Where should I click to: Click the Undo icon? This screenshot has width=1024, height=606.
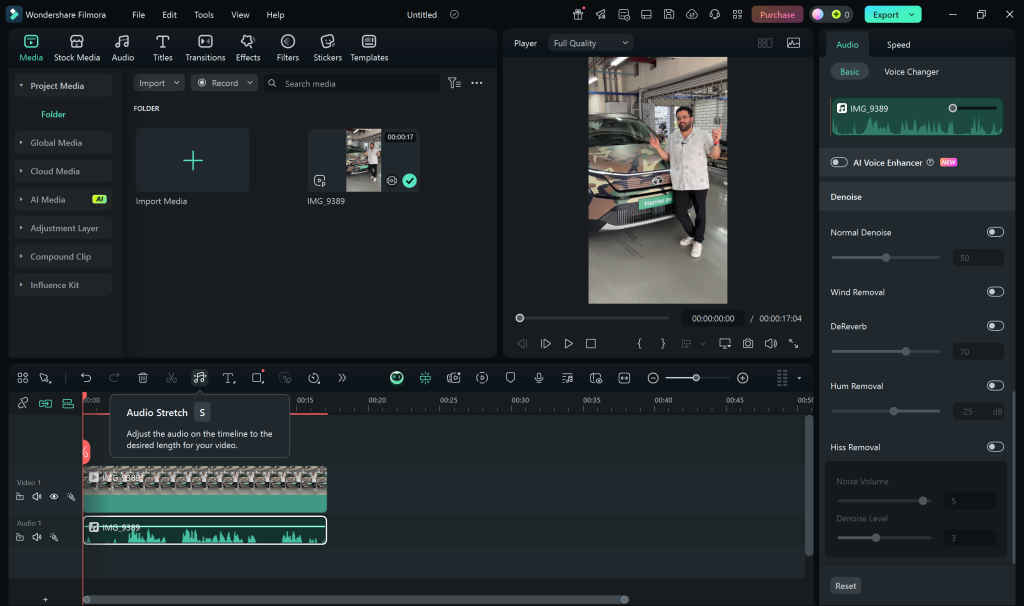[86, 377]
